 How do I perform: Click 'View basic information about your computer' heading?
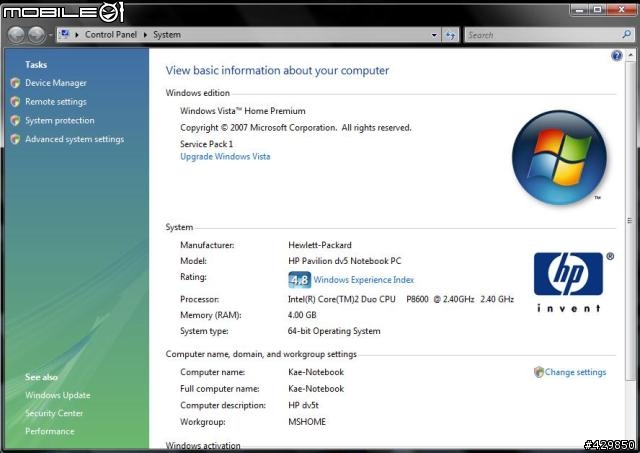277,71
